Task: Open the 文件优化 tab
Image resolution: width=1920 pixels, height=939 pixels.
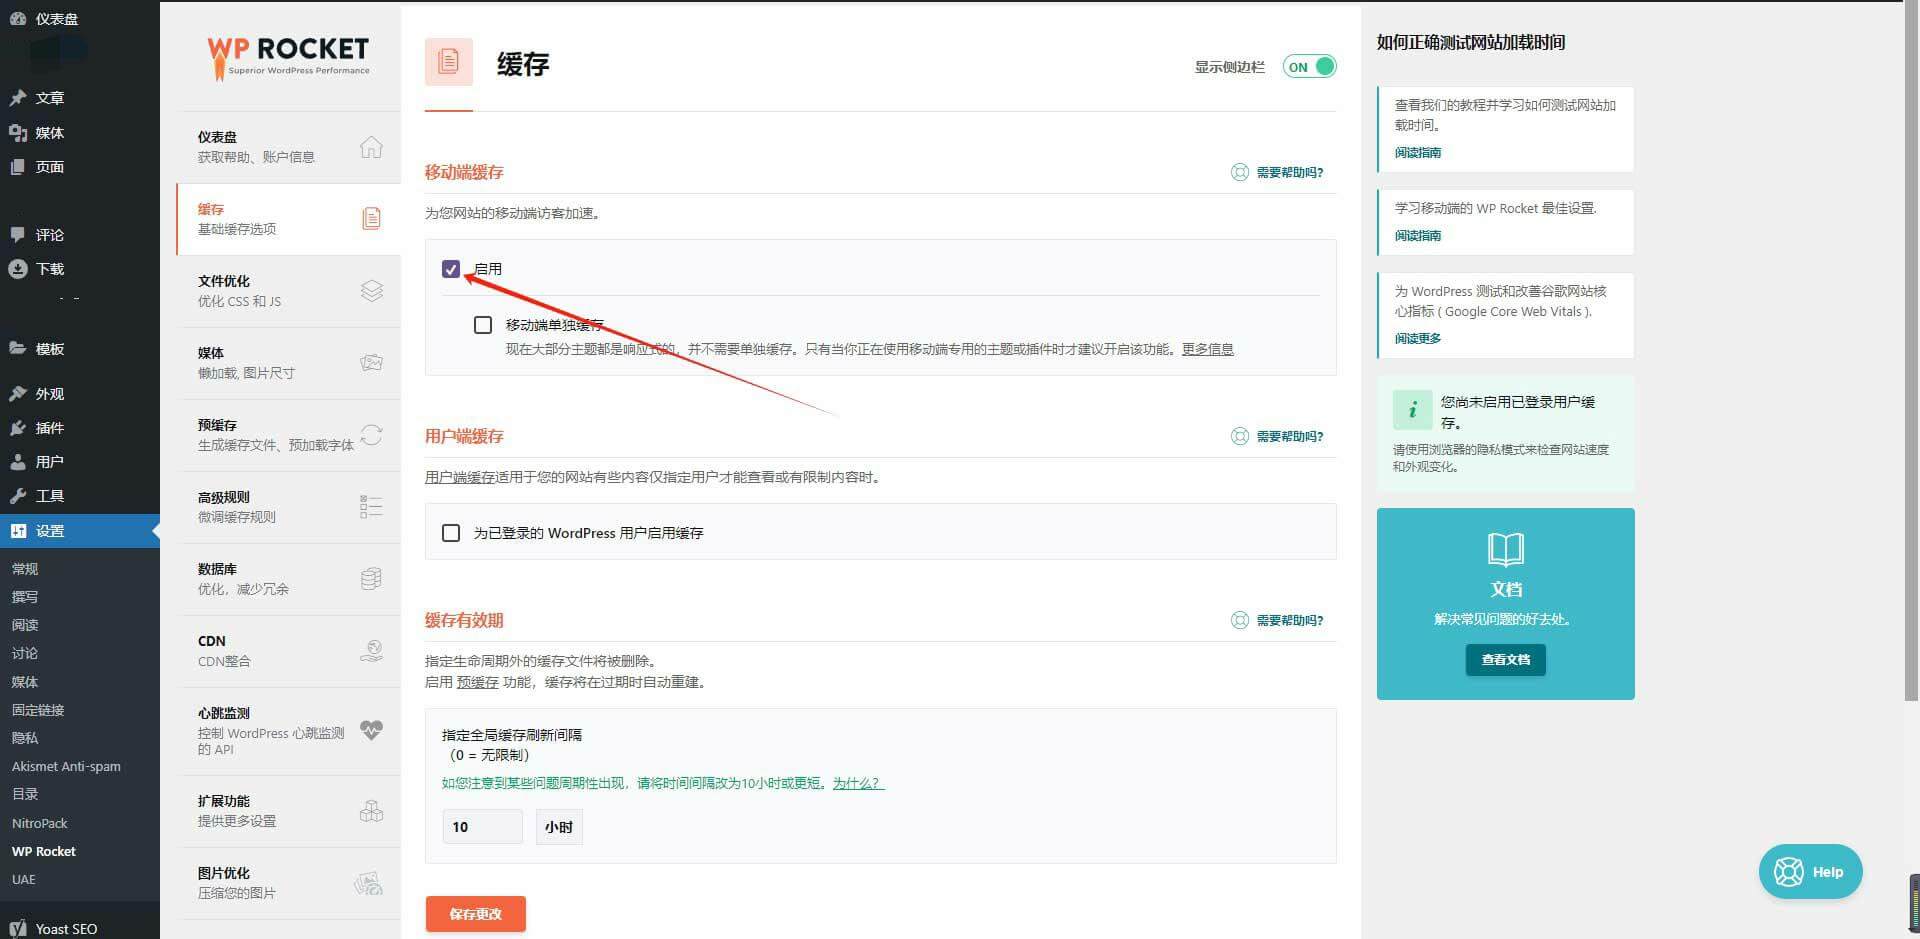Action: 288,291
